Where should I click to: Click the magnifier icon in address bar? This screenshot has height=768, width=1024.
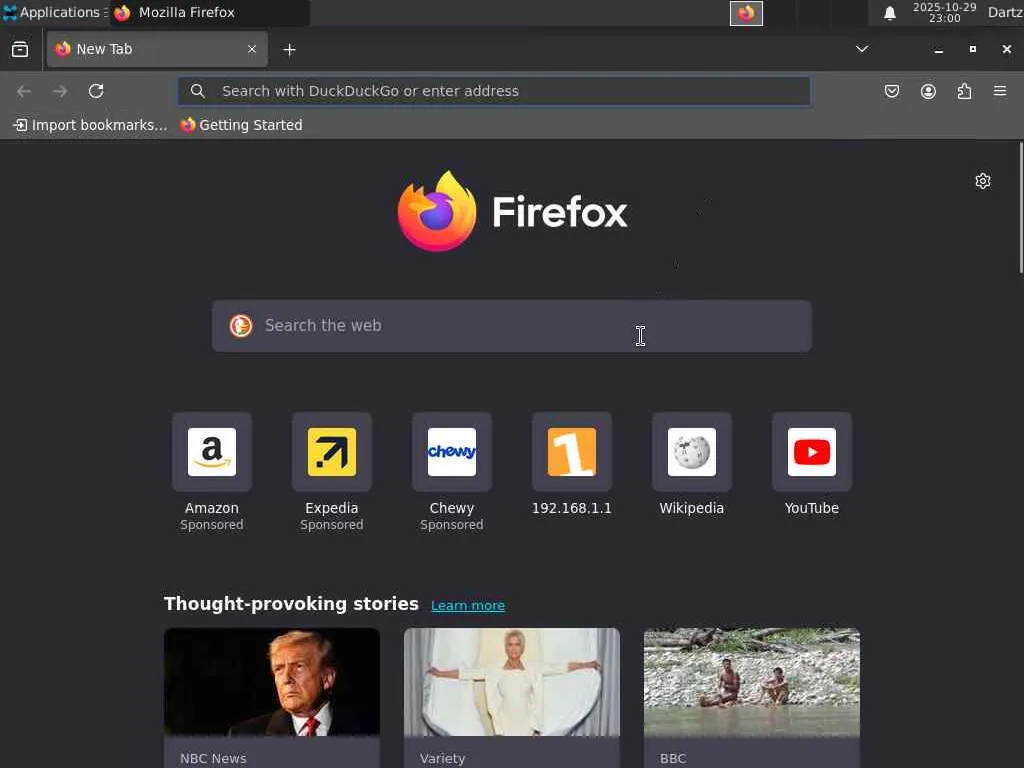pos(198,91)
